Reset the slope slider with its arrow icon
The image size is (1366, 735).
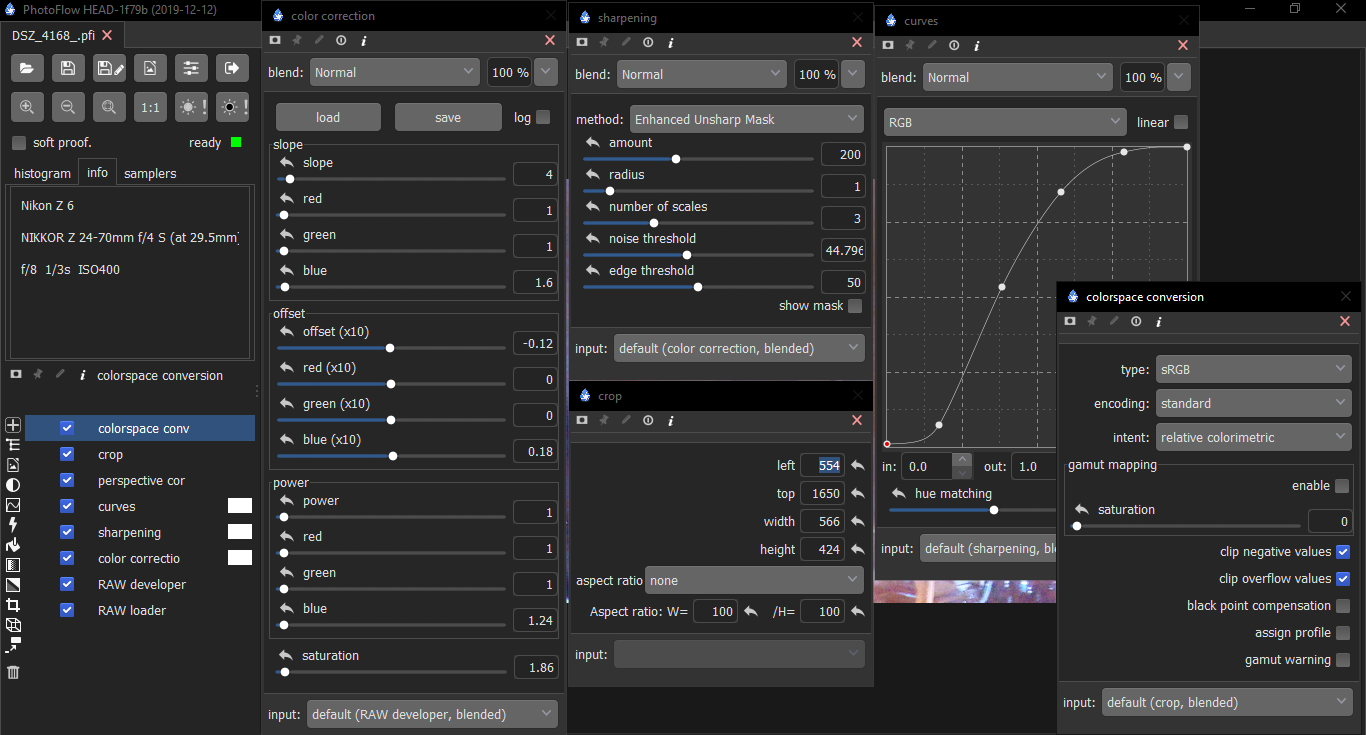coord(287,163)
